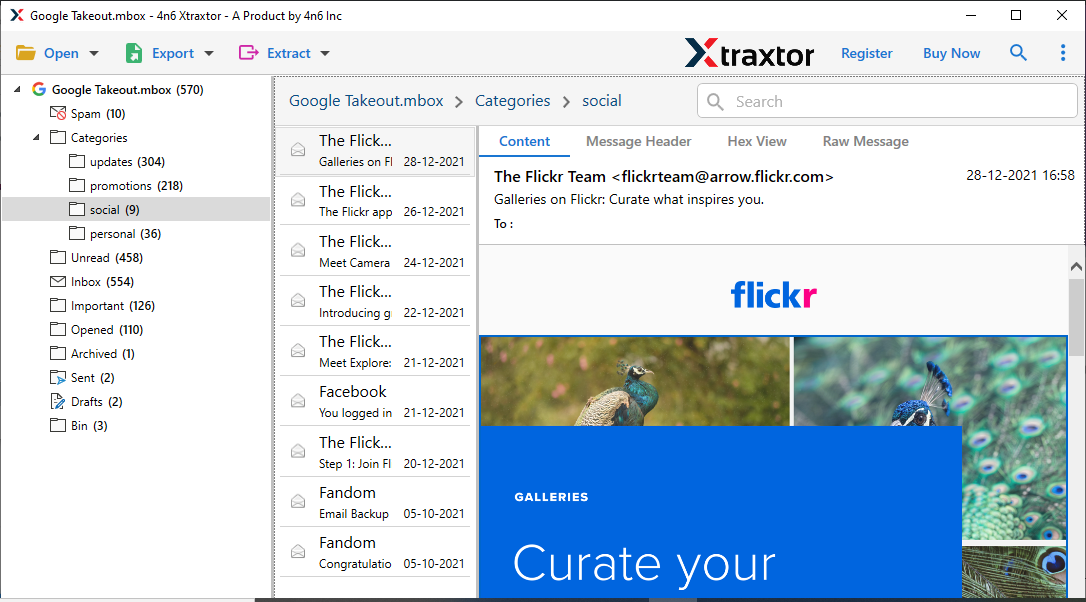Switch to the Hex View tab
Screen dimensions: 1086x602
click(x=756, y=141)
